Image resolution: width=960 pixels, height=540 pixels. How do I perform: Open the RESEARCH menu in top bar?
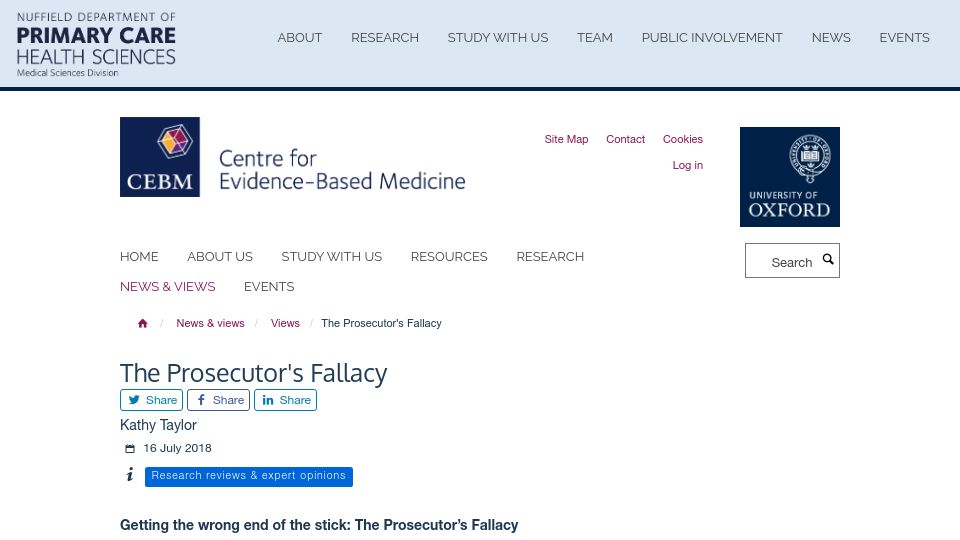pos(384,38)
